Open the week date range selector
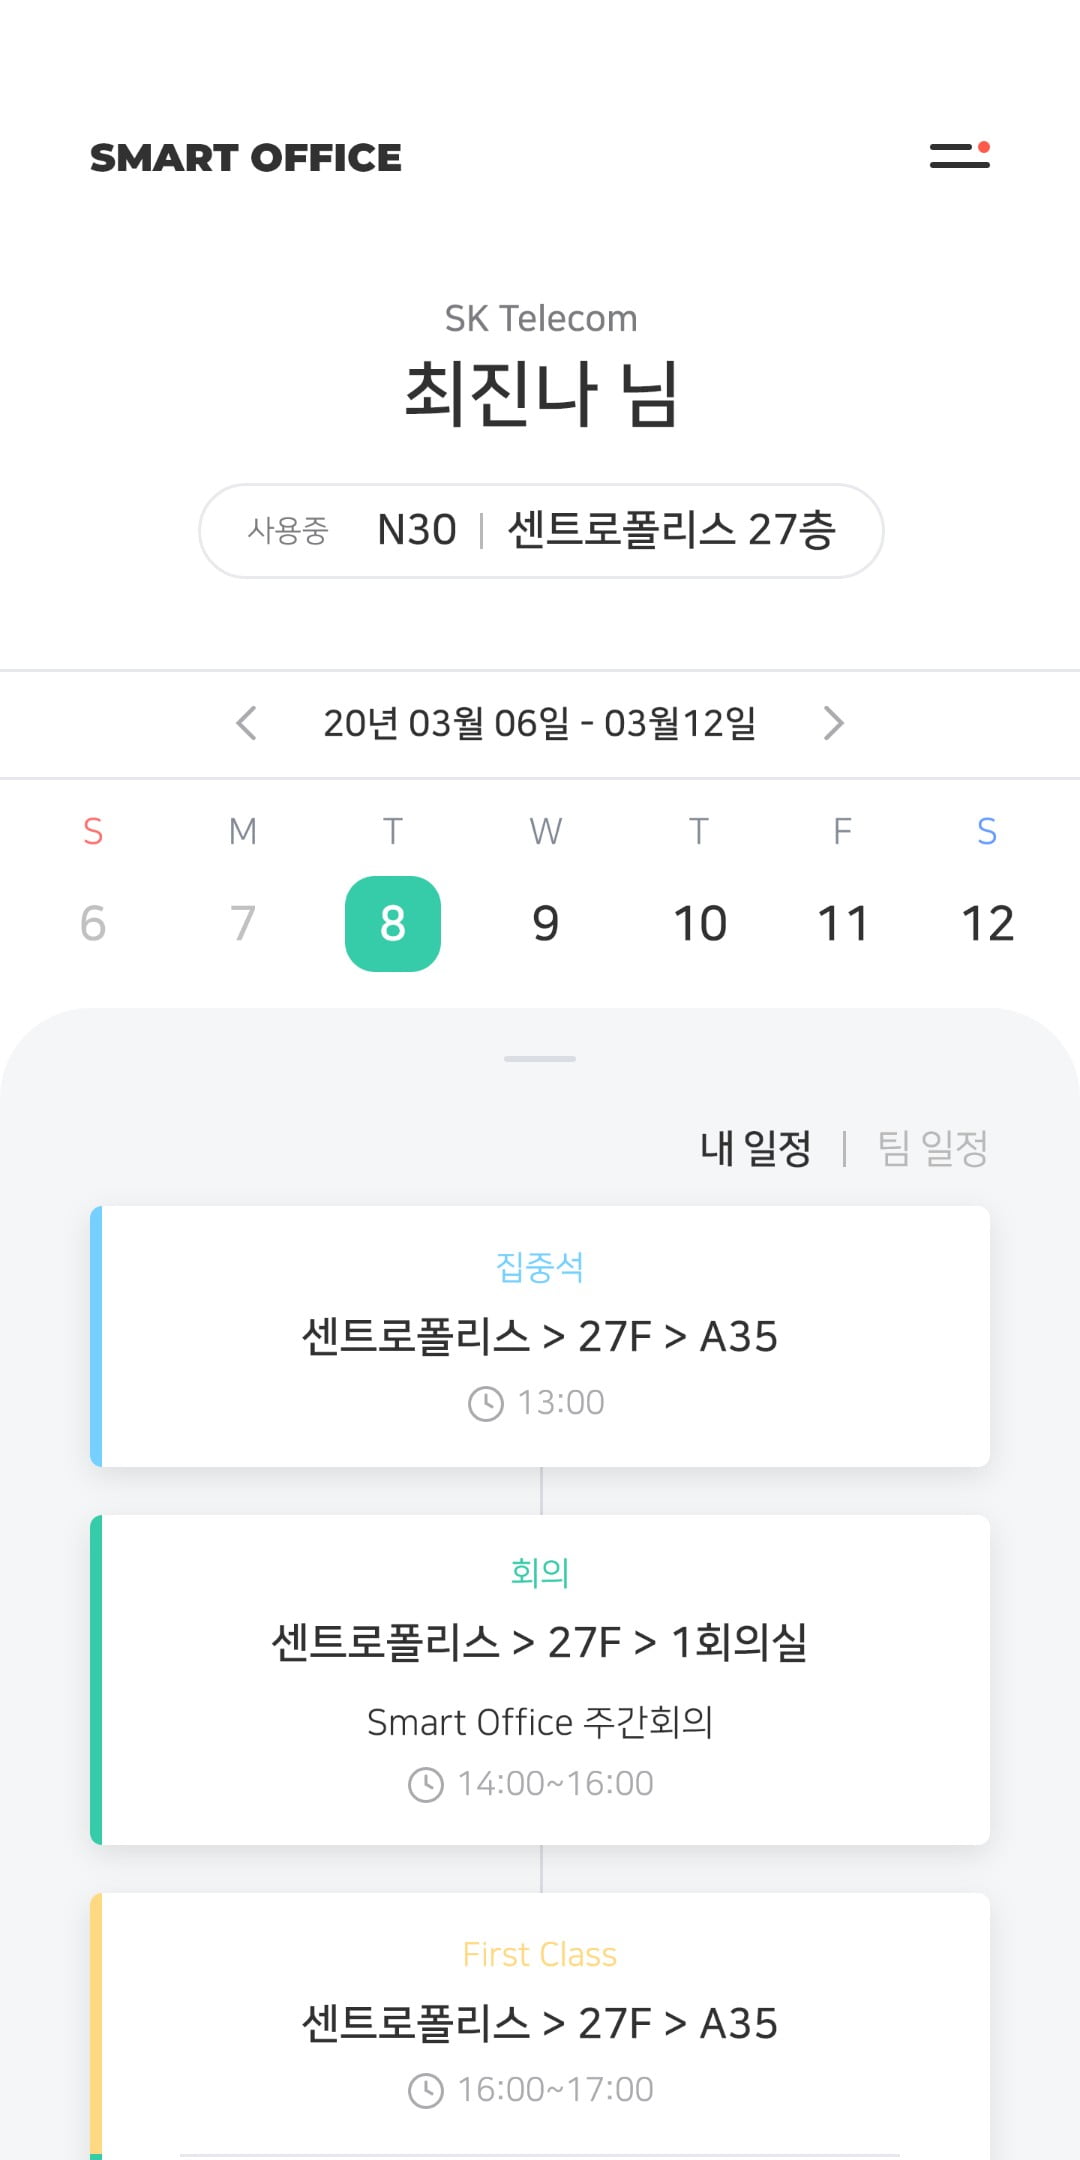Screen dimensions: 1080x2160 (x=539, y=723)
